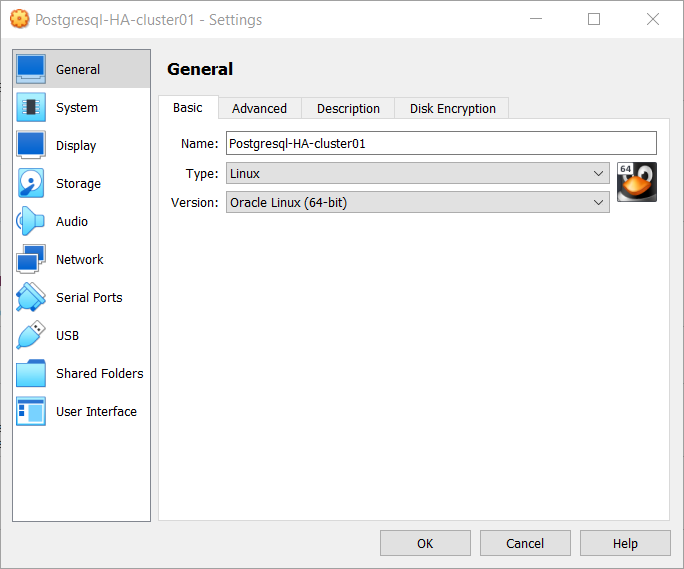The width and height of the screenshot is (684, 569).
Task: Select the User Interface icon
Action: (31, 412)
